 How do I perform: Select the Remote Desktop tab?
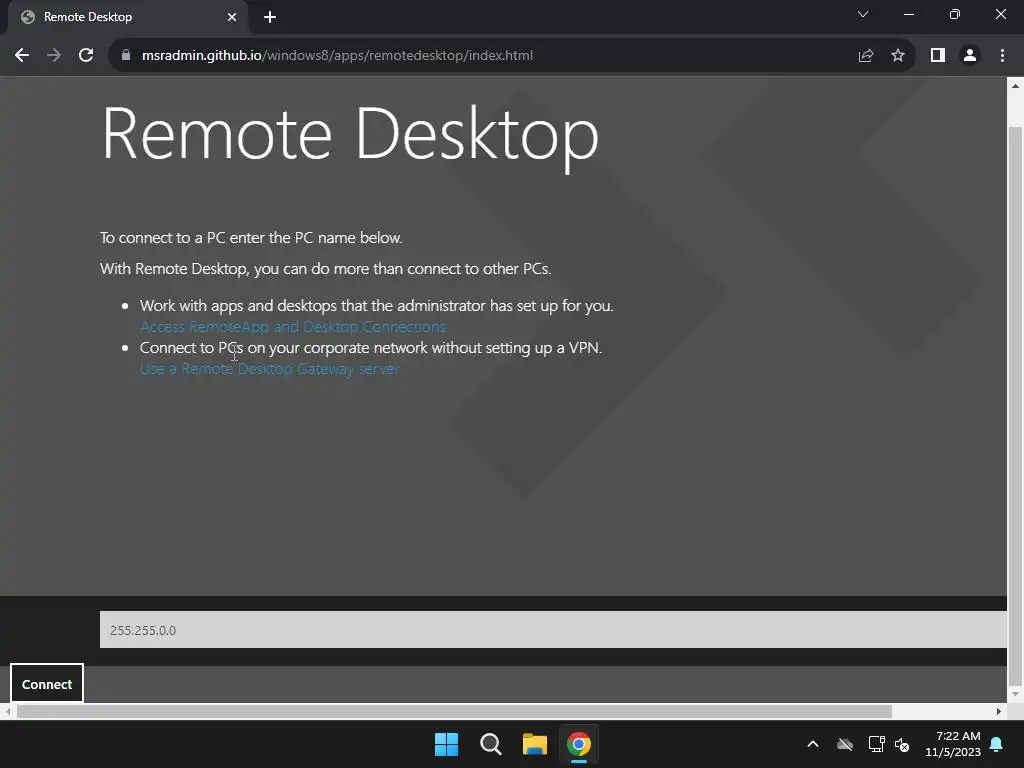click(127, 17)
